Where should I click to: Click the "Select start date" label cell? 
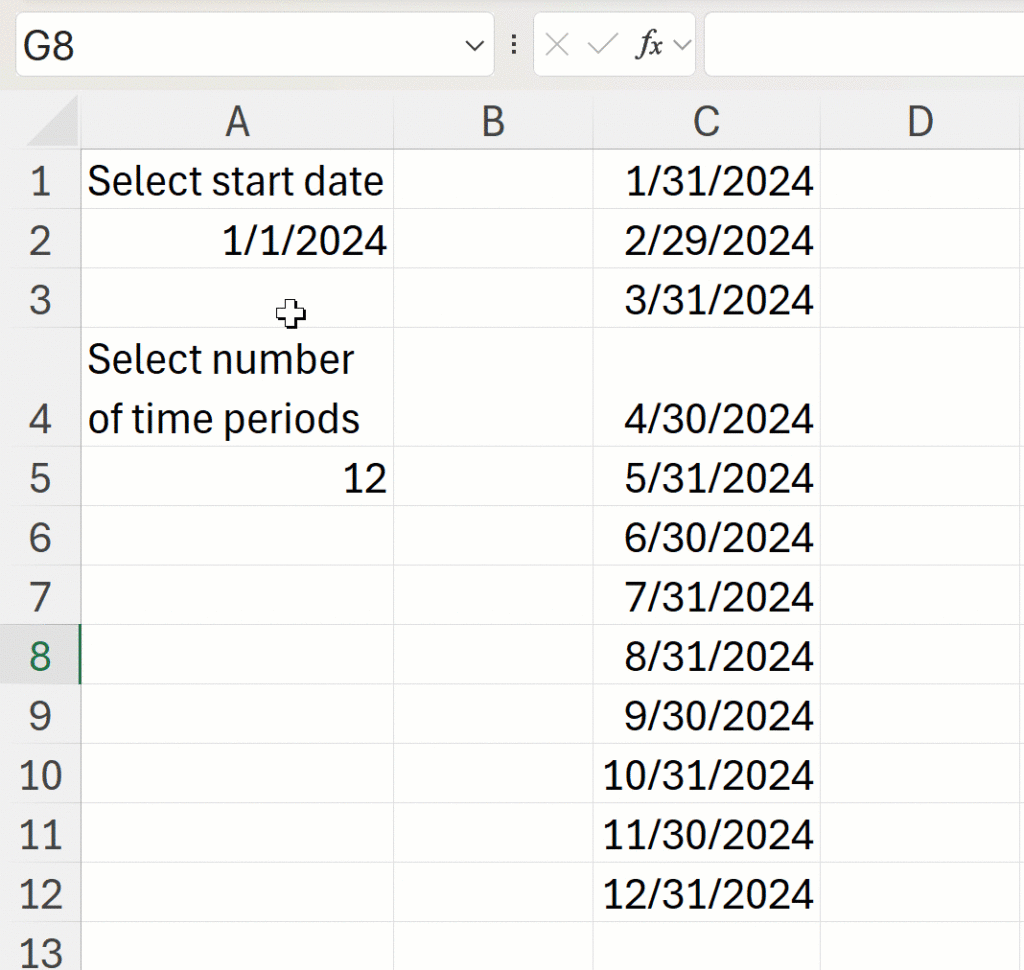[x=237, y=182]
